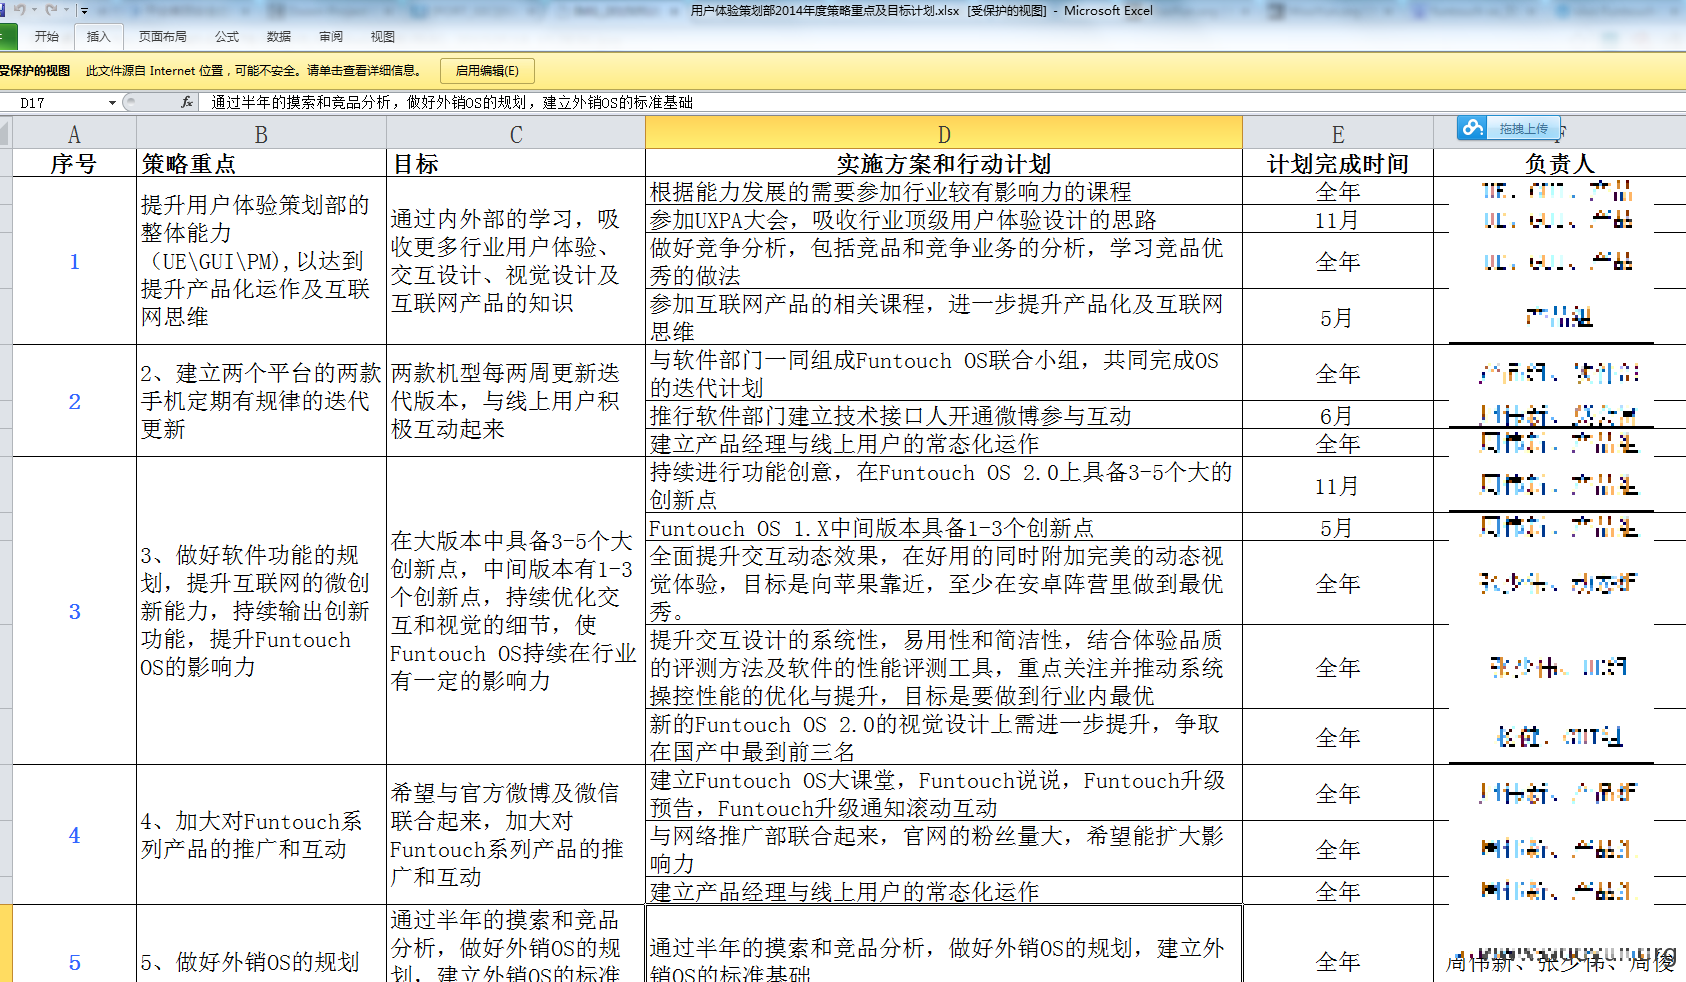1686x982 pixels.
Task: Click cell Funtouch OS 1.X中间版本具备1-3个创新点
Action: (x=944, y=527)
